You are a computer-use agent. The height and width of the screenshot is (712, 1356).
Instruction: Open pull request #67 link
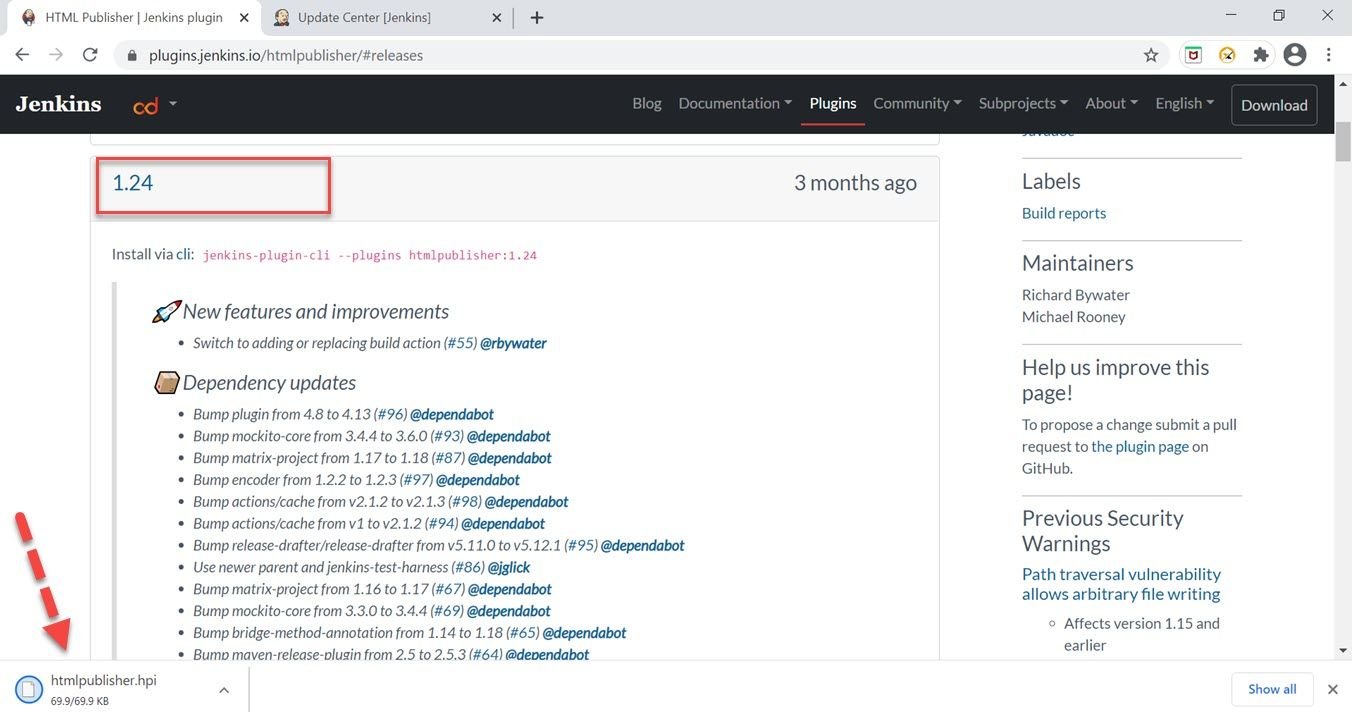(x=448, y=589)
